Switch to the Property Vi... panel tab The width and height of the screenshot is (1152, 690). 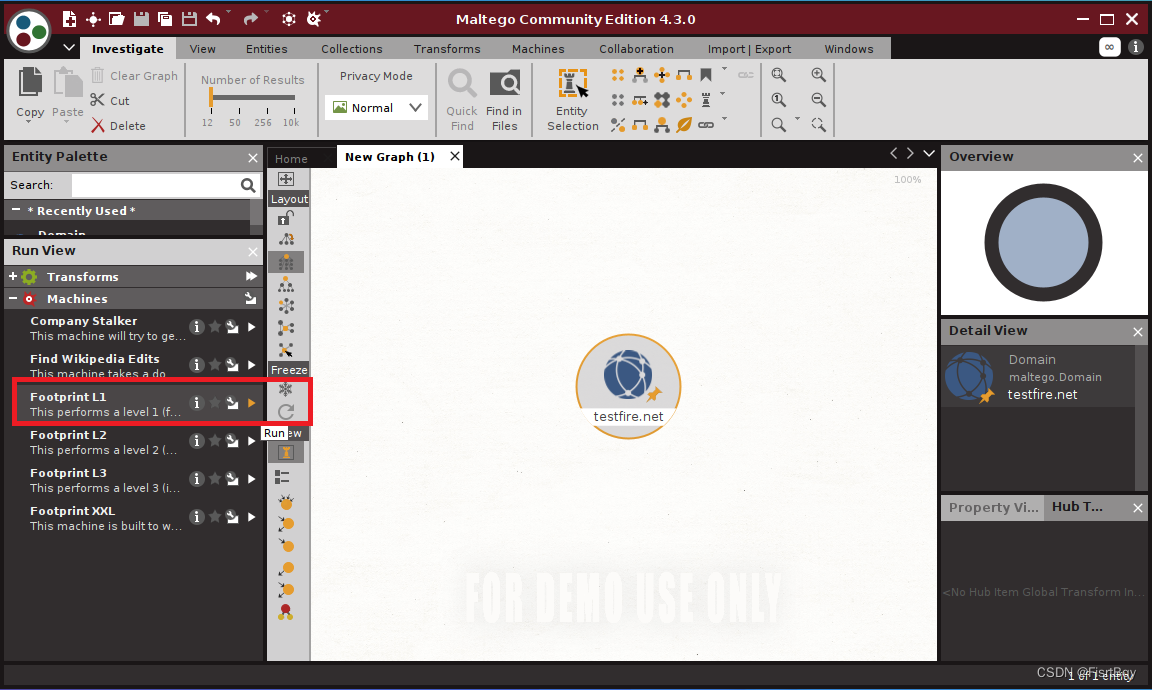click(x=993, y=507)
